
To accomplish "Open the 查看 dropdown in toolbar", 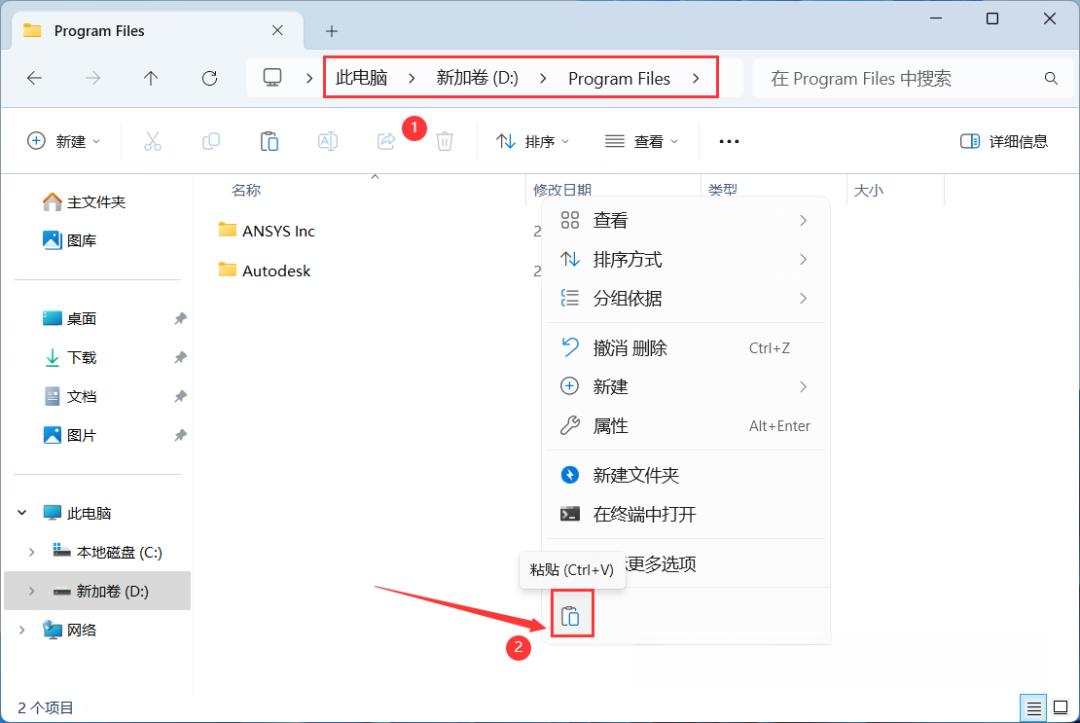I will tap(641, 141).
